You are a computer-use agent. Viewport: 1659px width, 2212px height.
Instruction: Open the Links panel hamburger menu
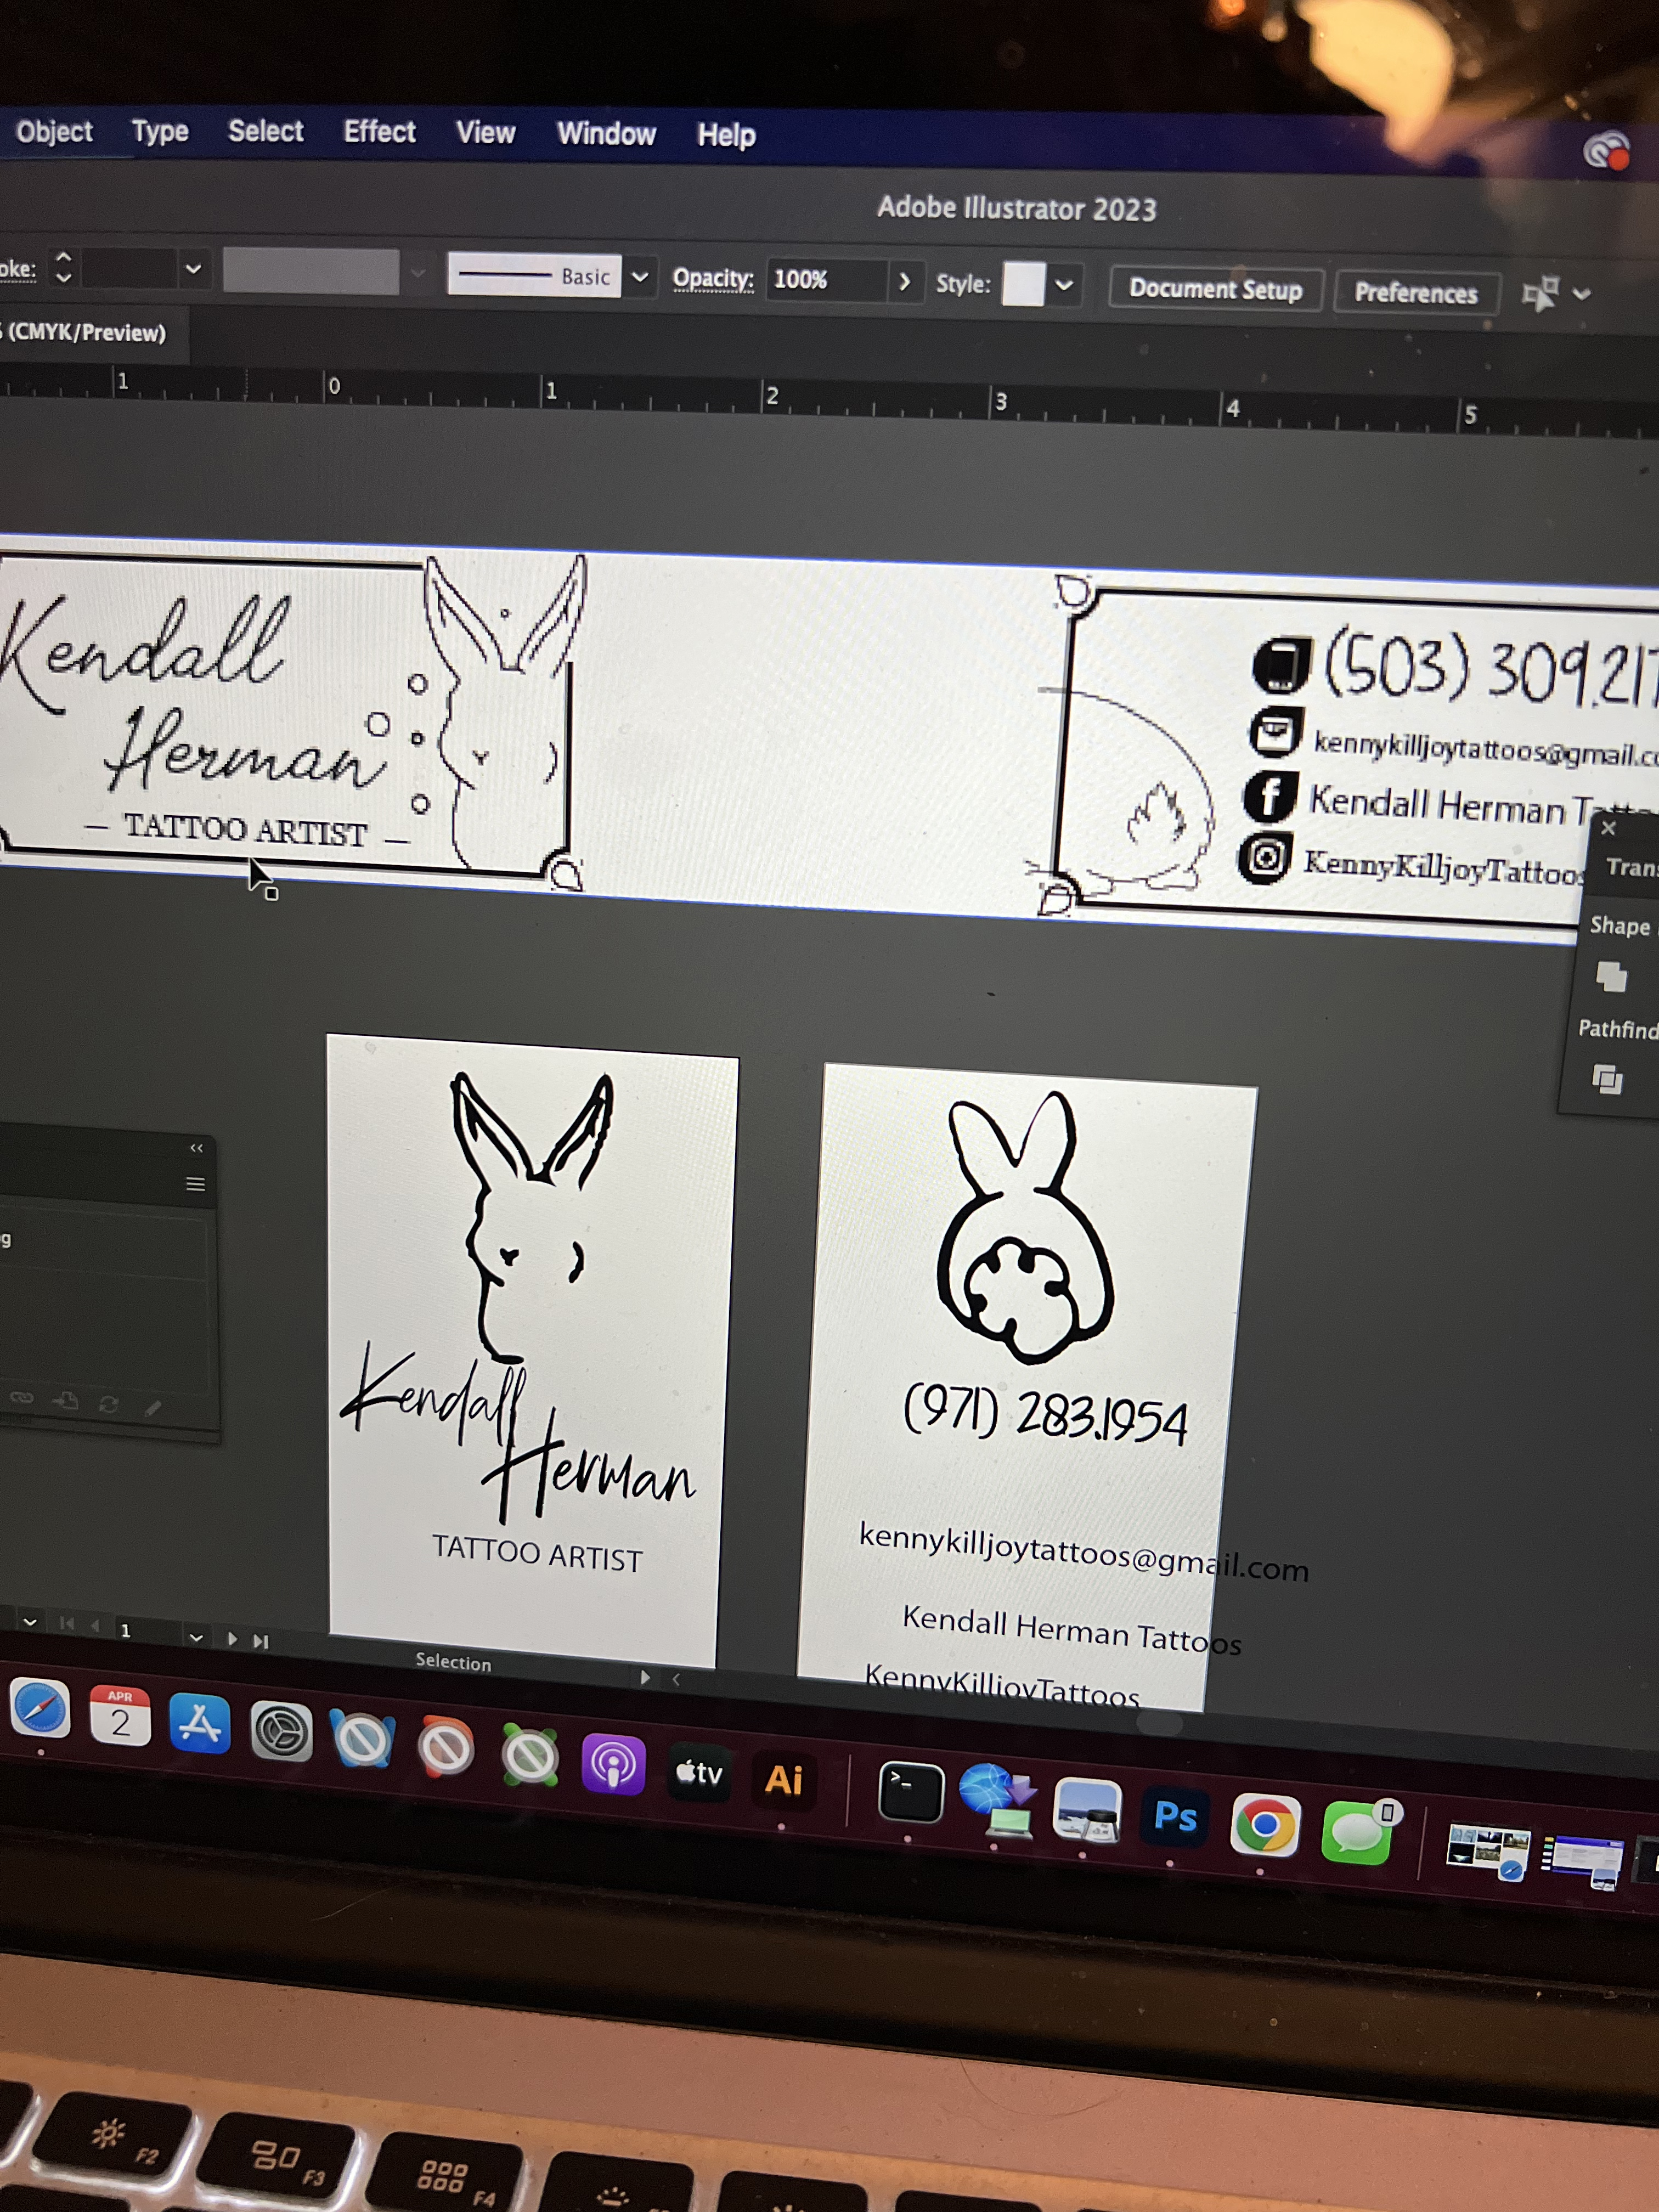pos(196,1184)
